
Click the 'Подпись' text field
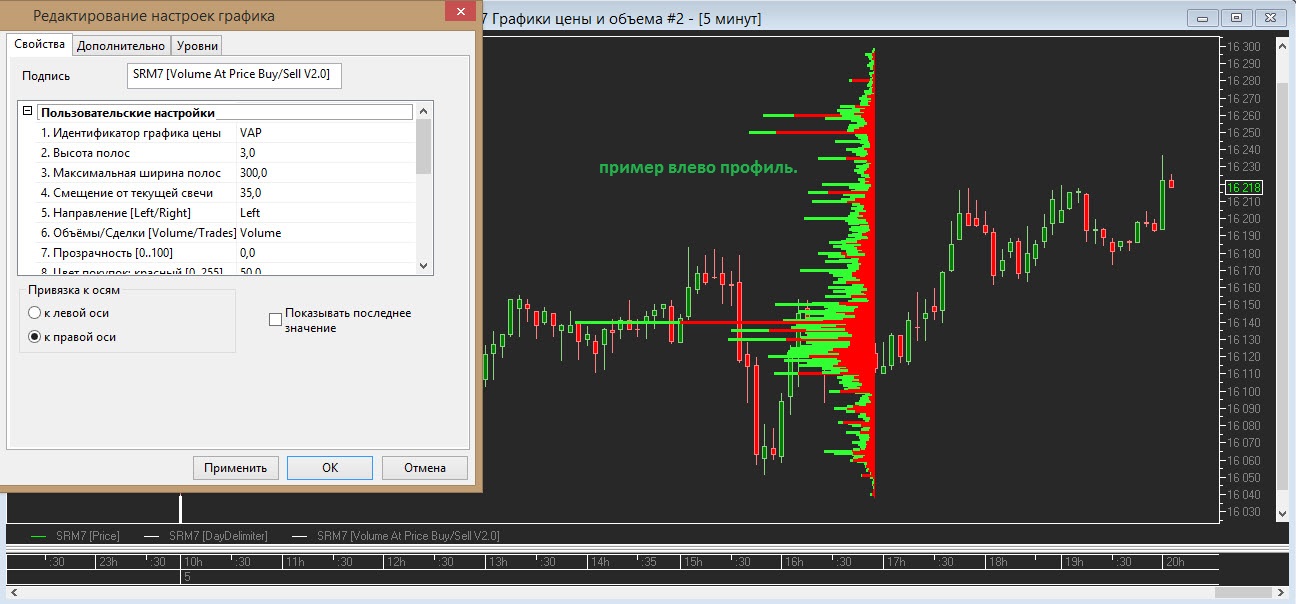(234, 76)
